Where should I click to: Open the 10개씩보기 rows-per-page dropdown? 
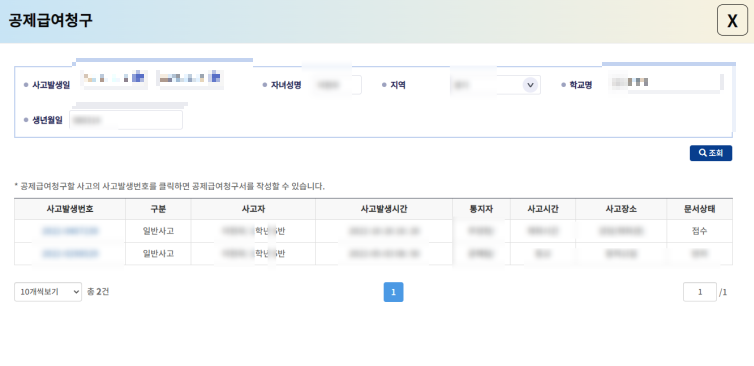point(48,292)
